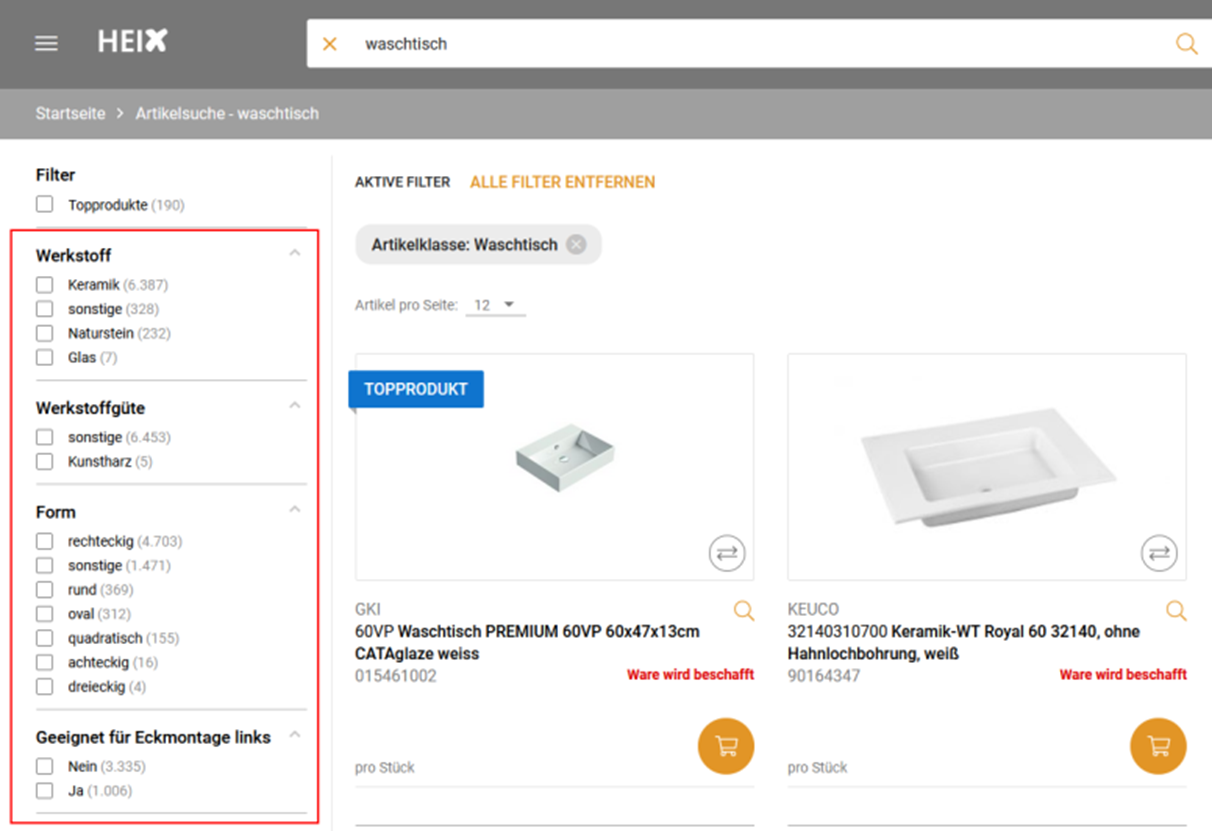The image size is (1212, 831).
Task: Go to Startseite breadcrumb
Action: [x=70, y=113]
